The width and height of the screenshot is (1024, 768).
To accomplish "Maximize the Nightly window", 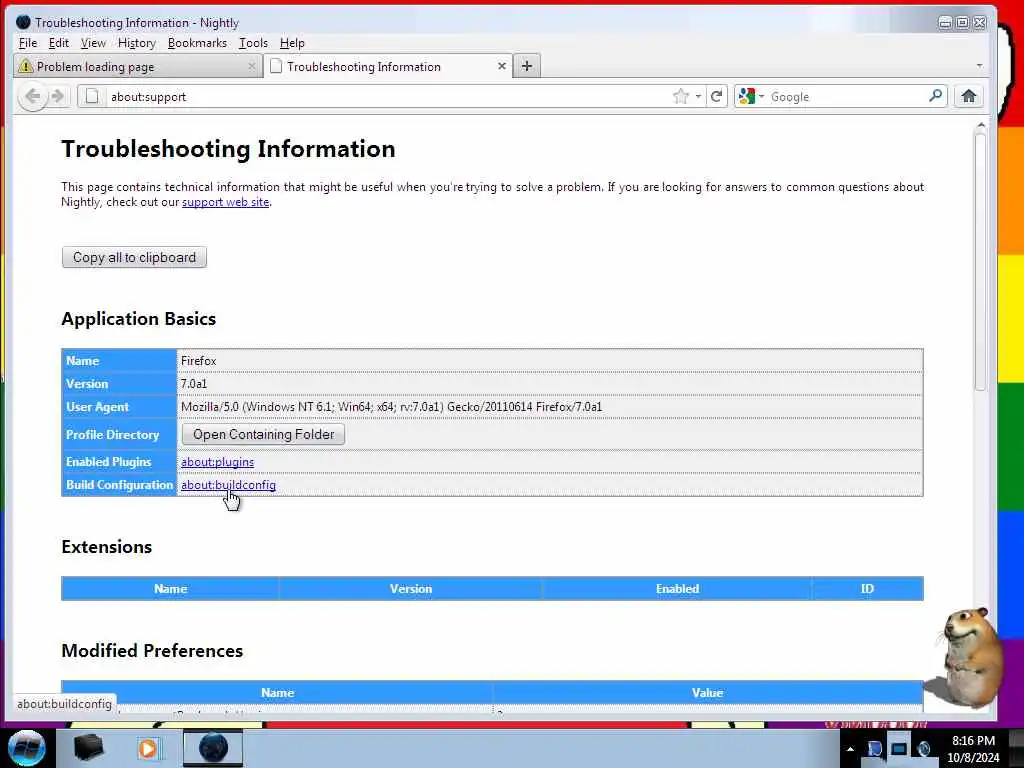I will click(962, 23).
